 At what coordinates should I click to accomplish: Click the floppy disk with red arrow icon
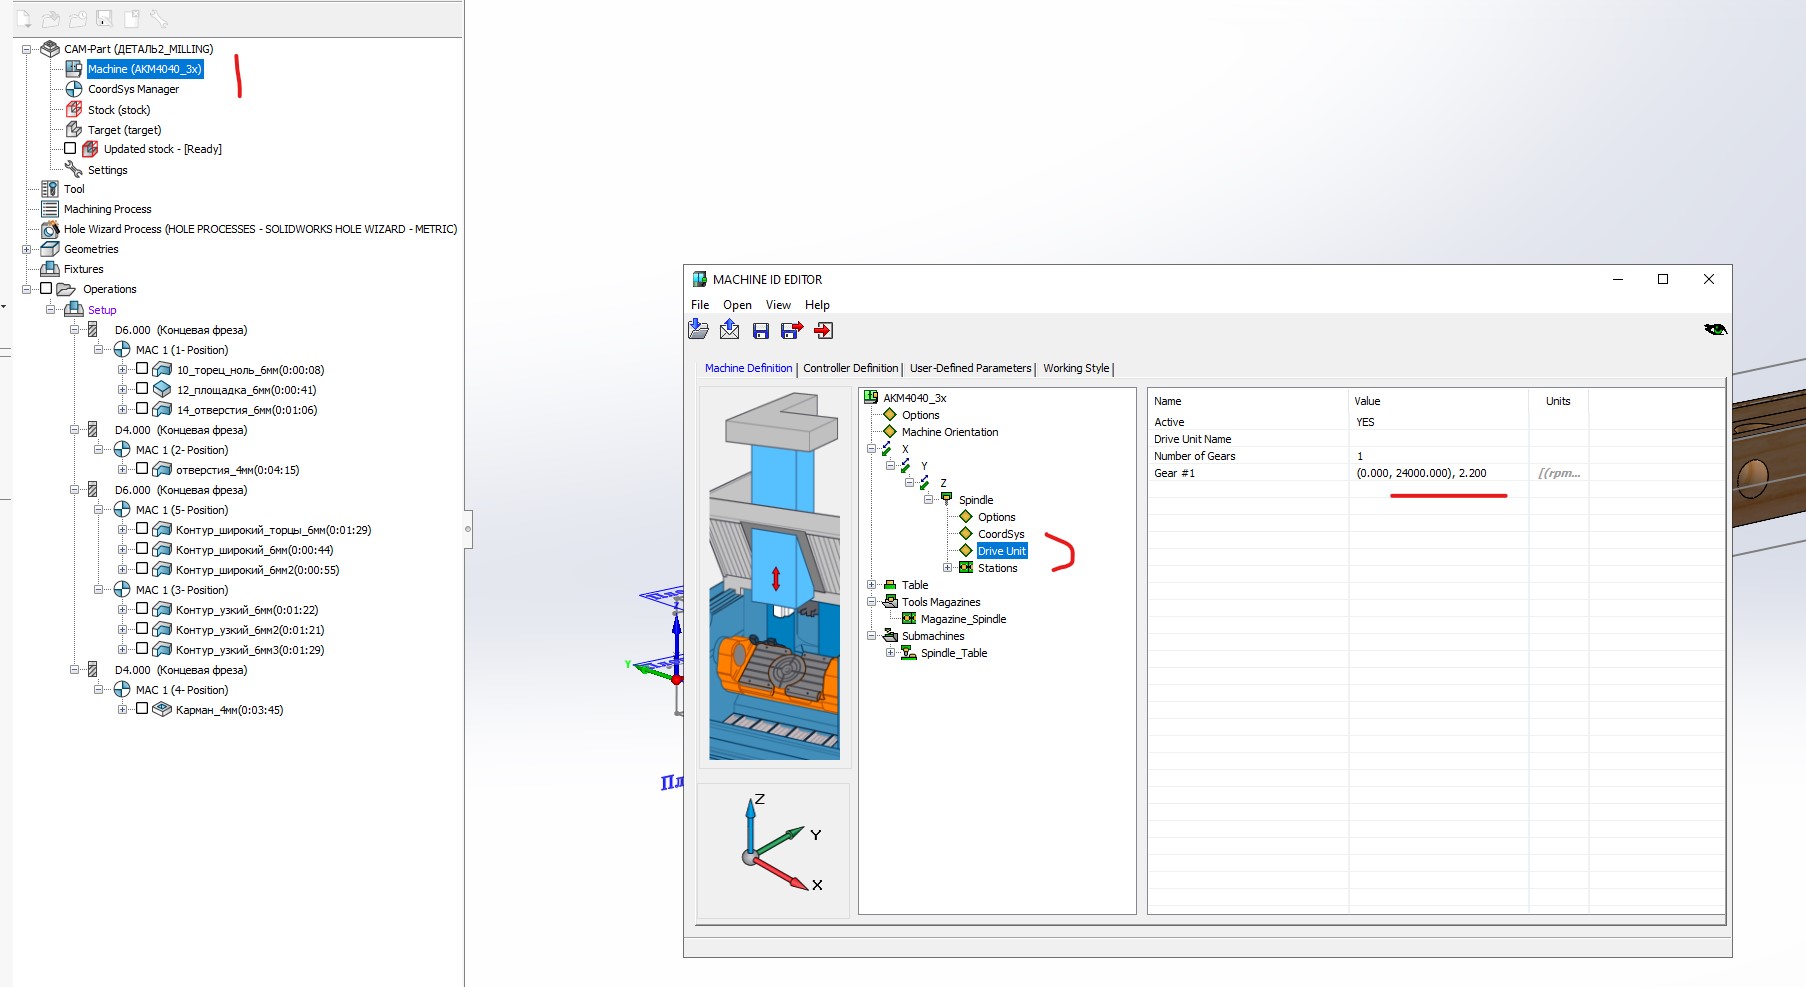pyautogui.click(x=792, y=330)
